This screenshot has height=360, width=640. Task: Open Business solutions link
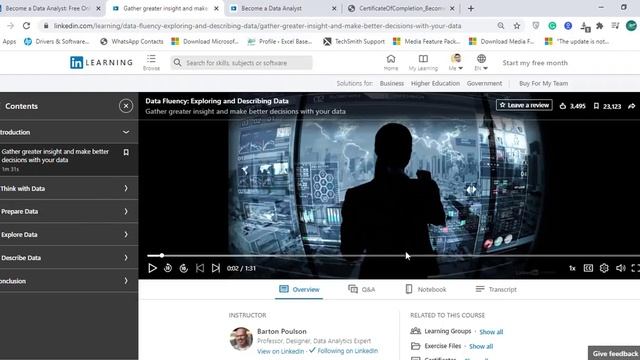392,83
